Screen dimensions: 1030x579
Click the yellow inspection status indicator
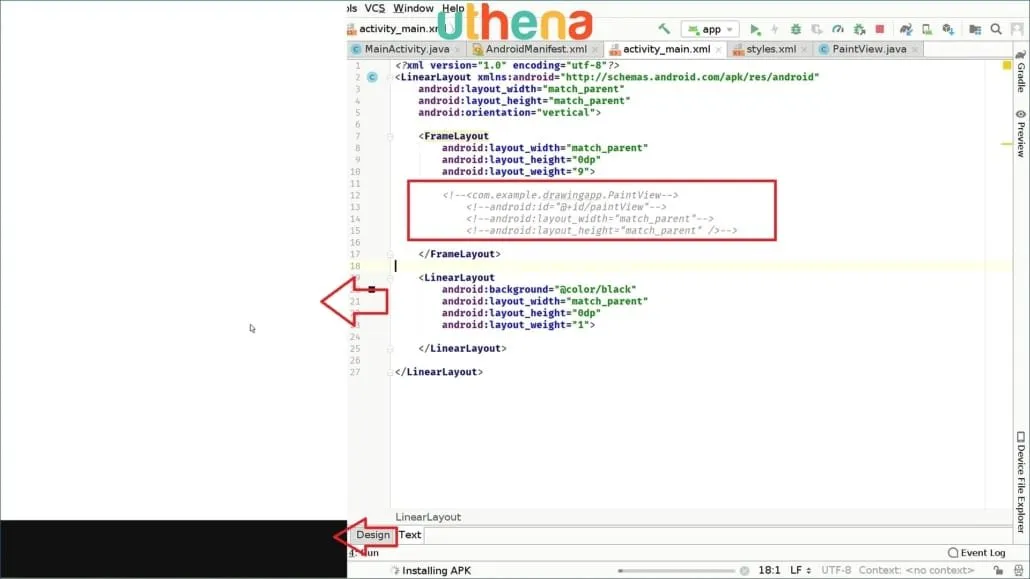click(1006, 65)
